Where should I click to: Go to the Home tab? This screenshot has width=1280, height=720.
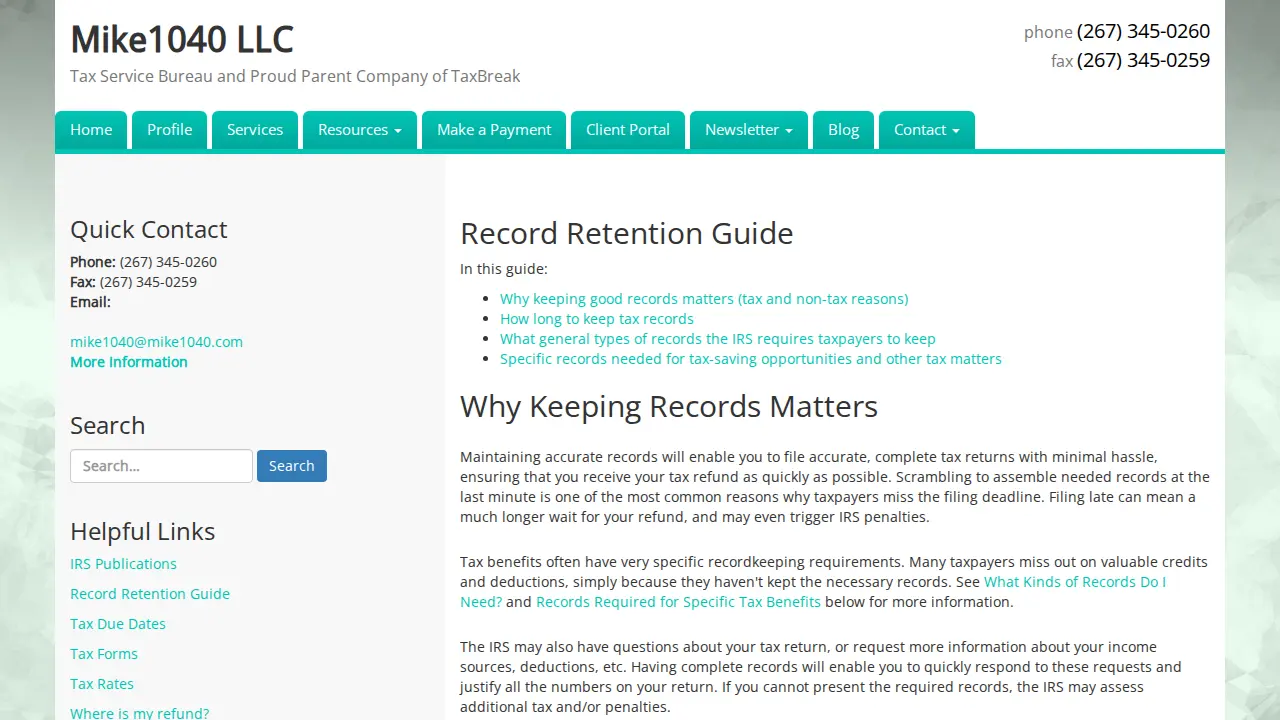tap(91, 130)
